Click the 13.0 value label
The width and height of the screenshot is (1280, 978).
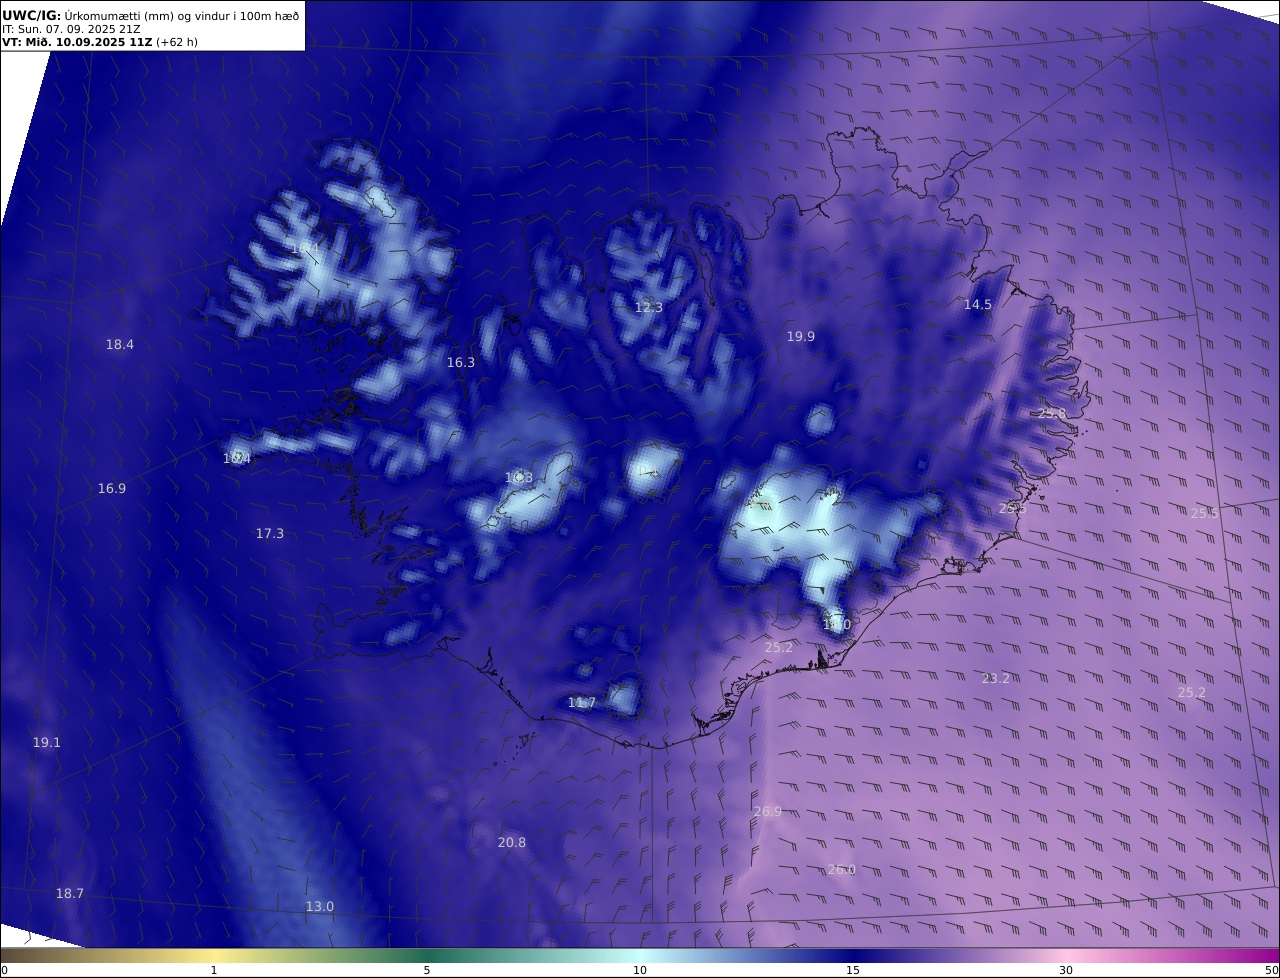(x=320, y=907)
